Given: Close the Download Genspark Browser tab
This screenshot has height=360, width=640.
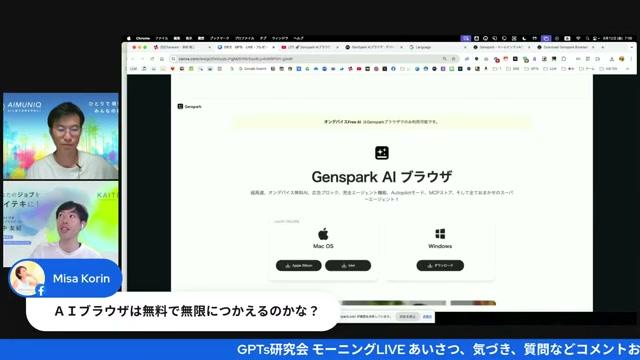Looking at the screenshot, I should click(593, 47).
